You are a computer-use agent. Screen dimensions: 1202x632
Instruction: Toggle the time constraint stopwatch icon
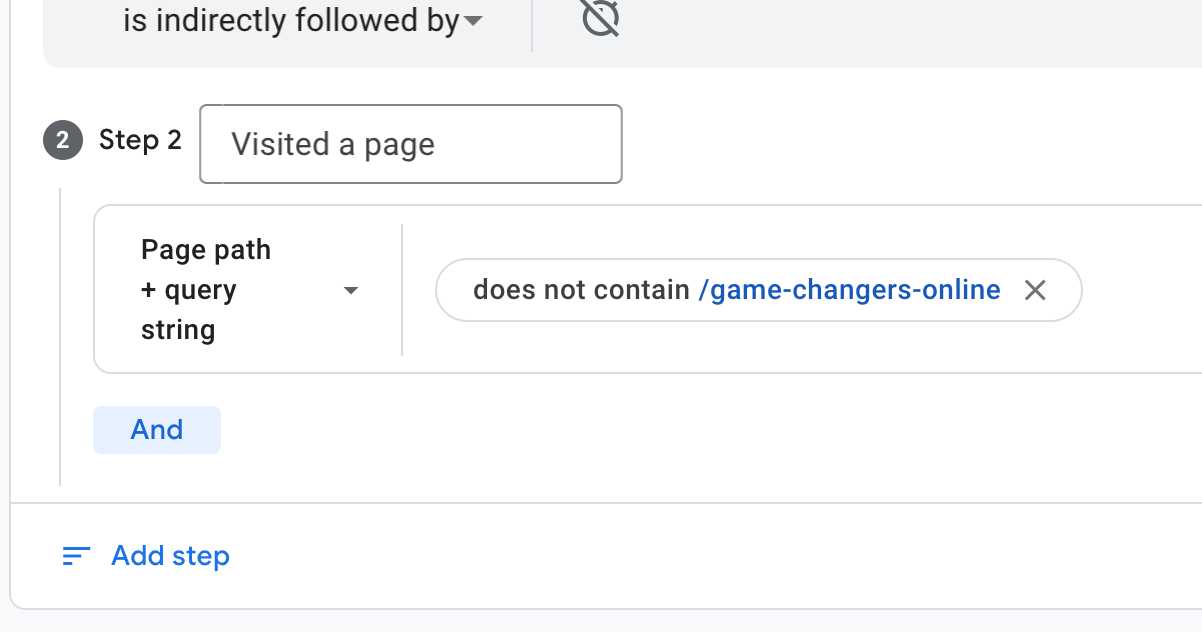point(600,19)
